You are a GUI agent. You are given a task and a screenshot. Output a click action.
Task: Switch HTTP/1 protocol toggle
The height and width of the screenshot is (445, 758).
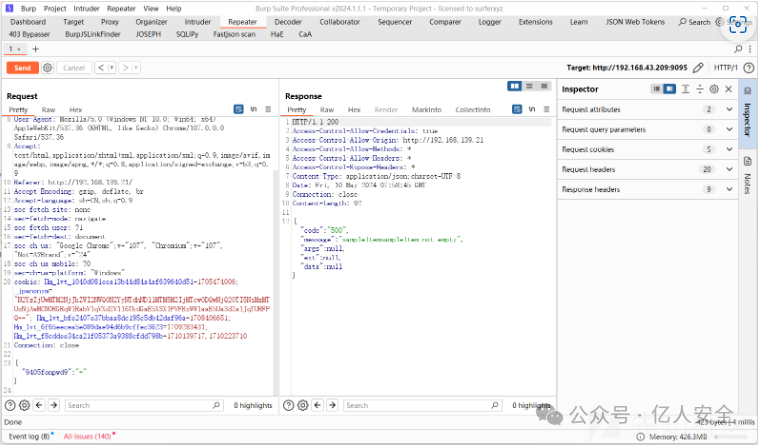pyautogui.click(x=726, y=68)
